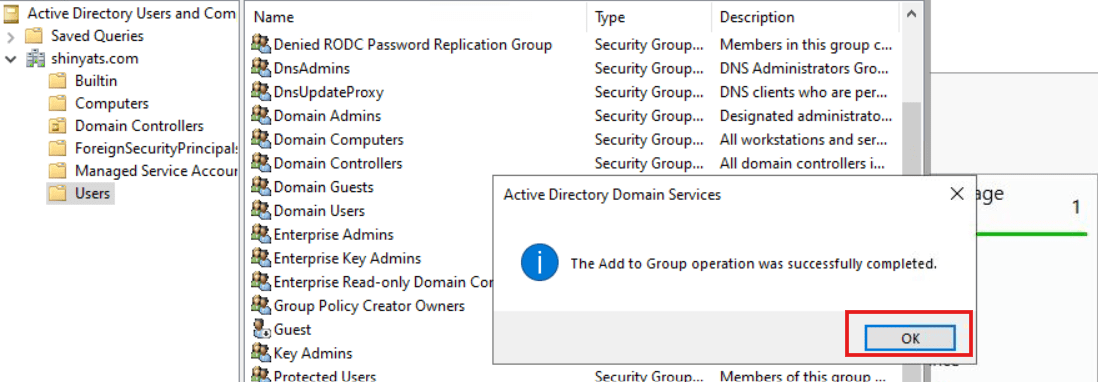Select Domain Controllers label in the tree

[x=139, y=126]
